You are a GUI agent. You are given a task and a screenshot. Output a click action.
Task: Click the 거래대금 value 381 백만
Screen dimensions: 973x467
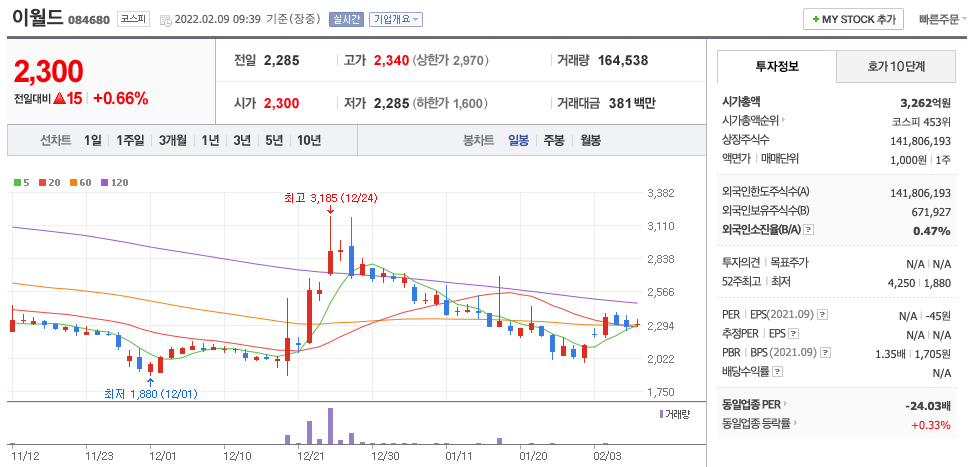632,104
